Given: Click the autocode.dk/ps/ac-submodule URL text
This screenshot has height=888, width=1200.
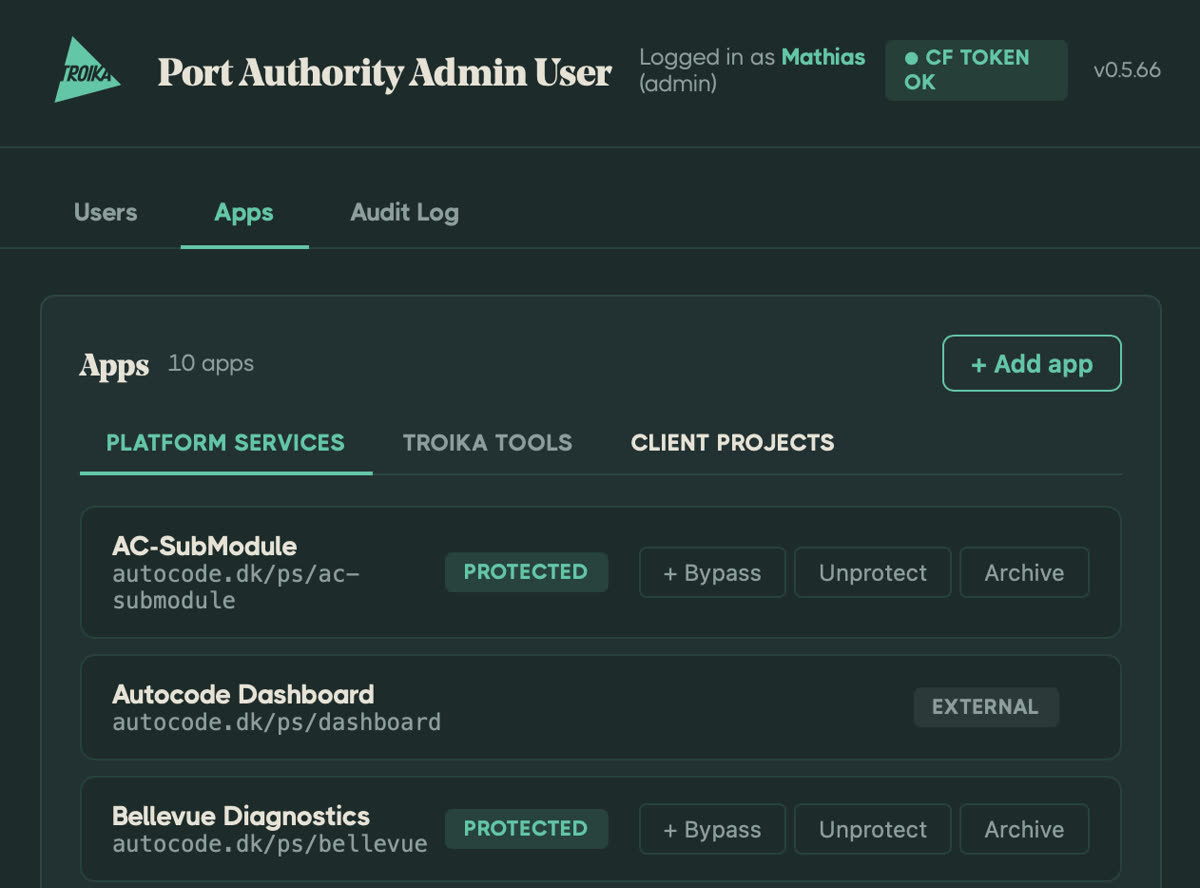Looking at the screenshot, I should pyautogui.click(x=236, y=587).
